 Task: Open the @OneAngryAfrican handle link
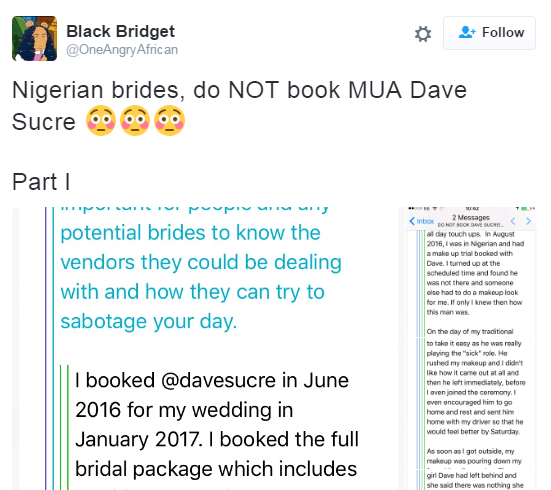[122, 50]
